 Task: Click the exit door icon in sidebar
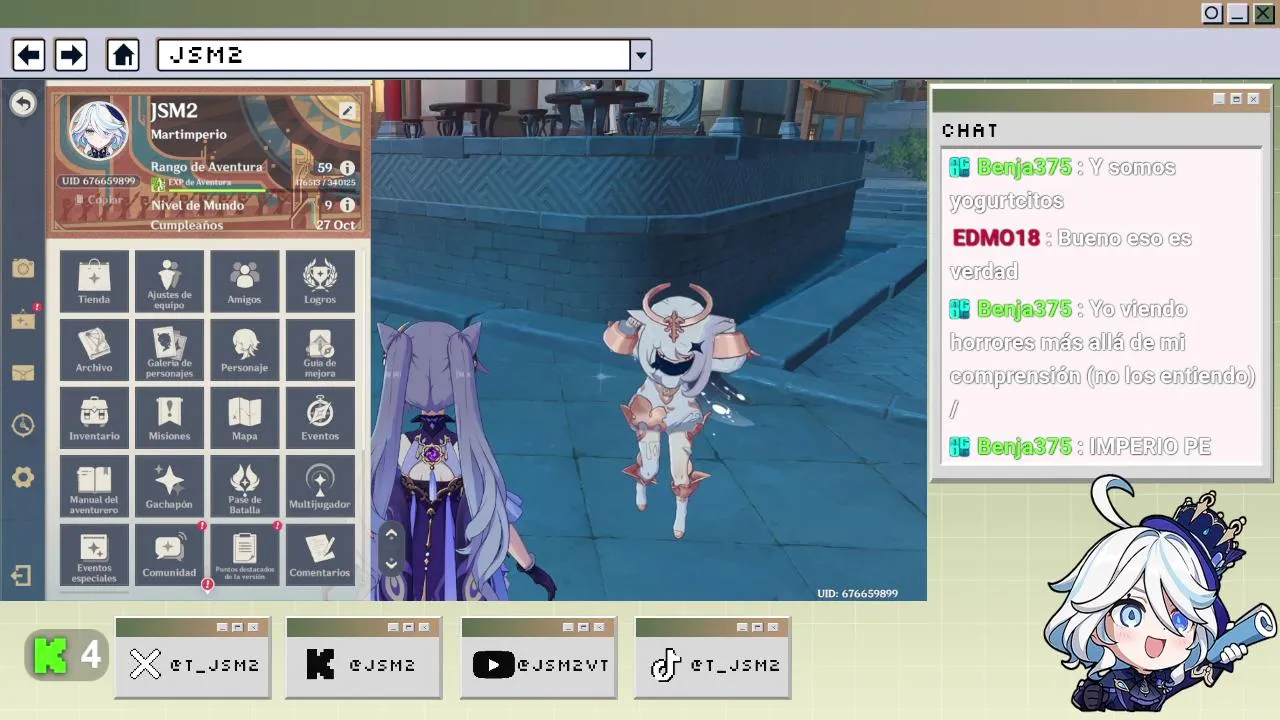coord(22,575)
